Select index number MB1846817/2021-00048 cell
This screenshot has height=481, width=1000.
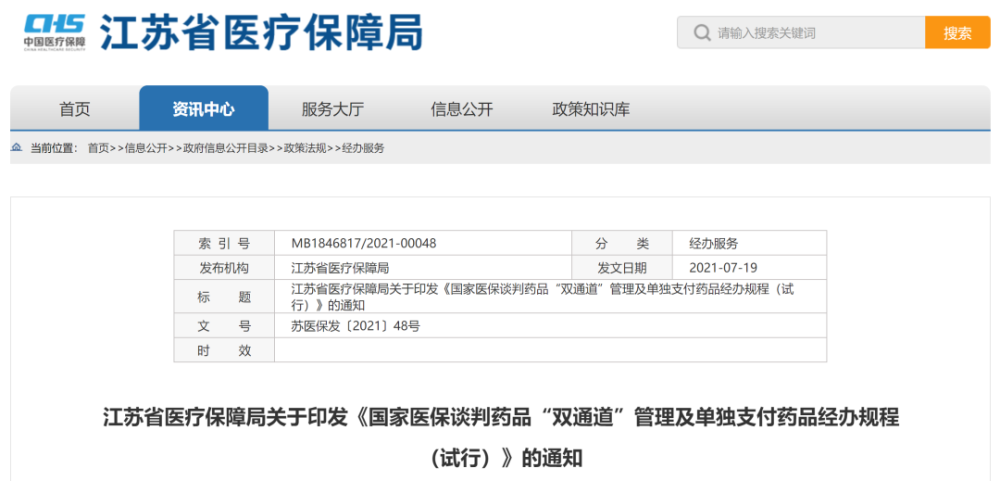pos(423,243)
